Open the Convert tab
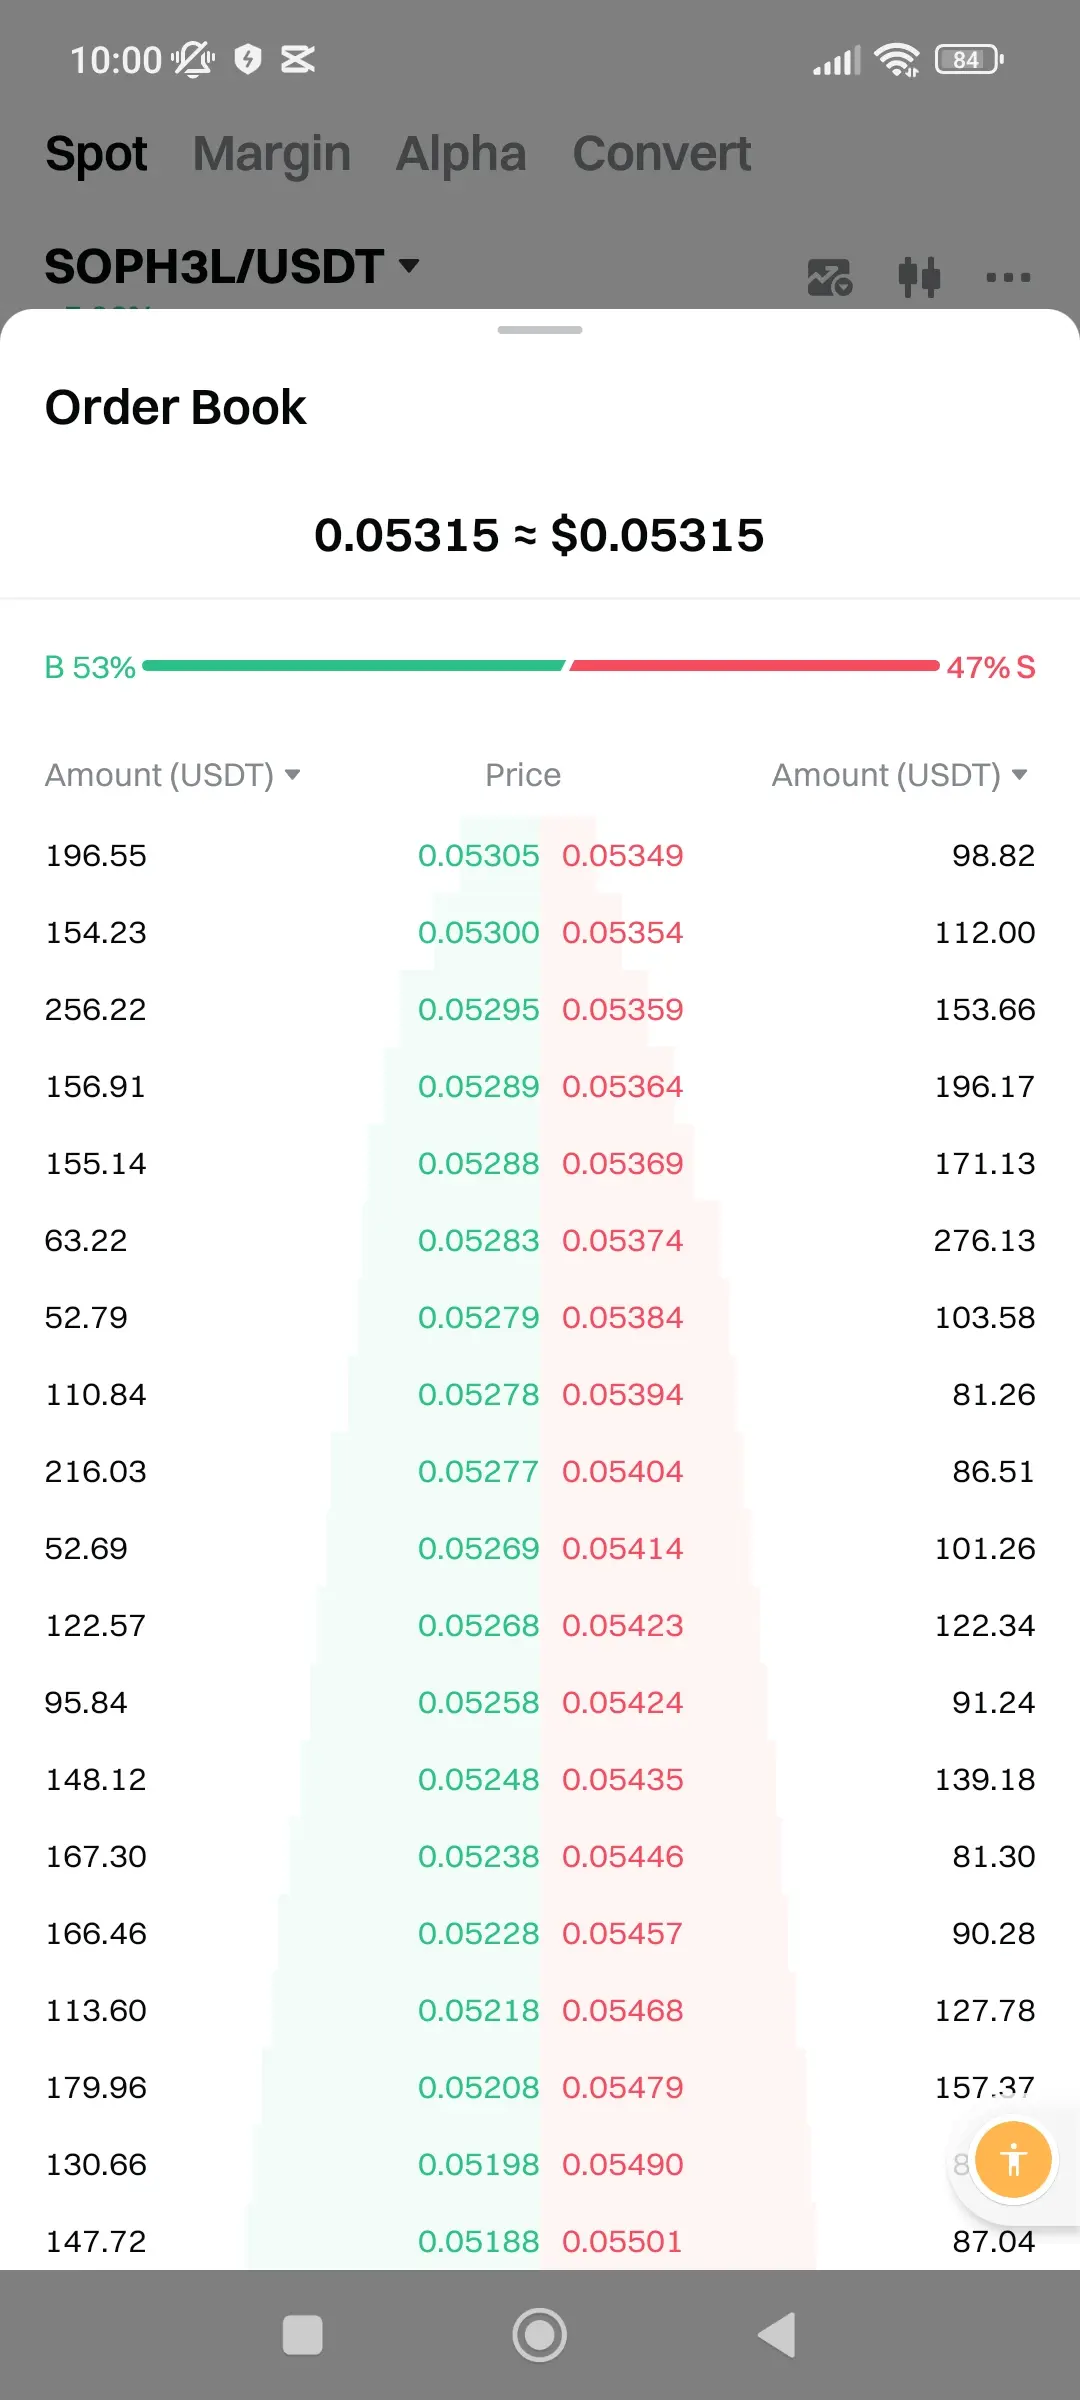Screen dimensions: 1080x2400 [662, 154]
